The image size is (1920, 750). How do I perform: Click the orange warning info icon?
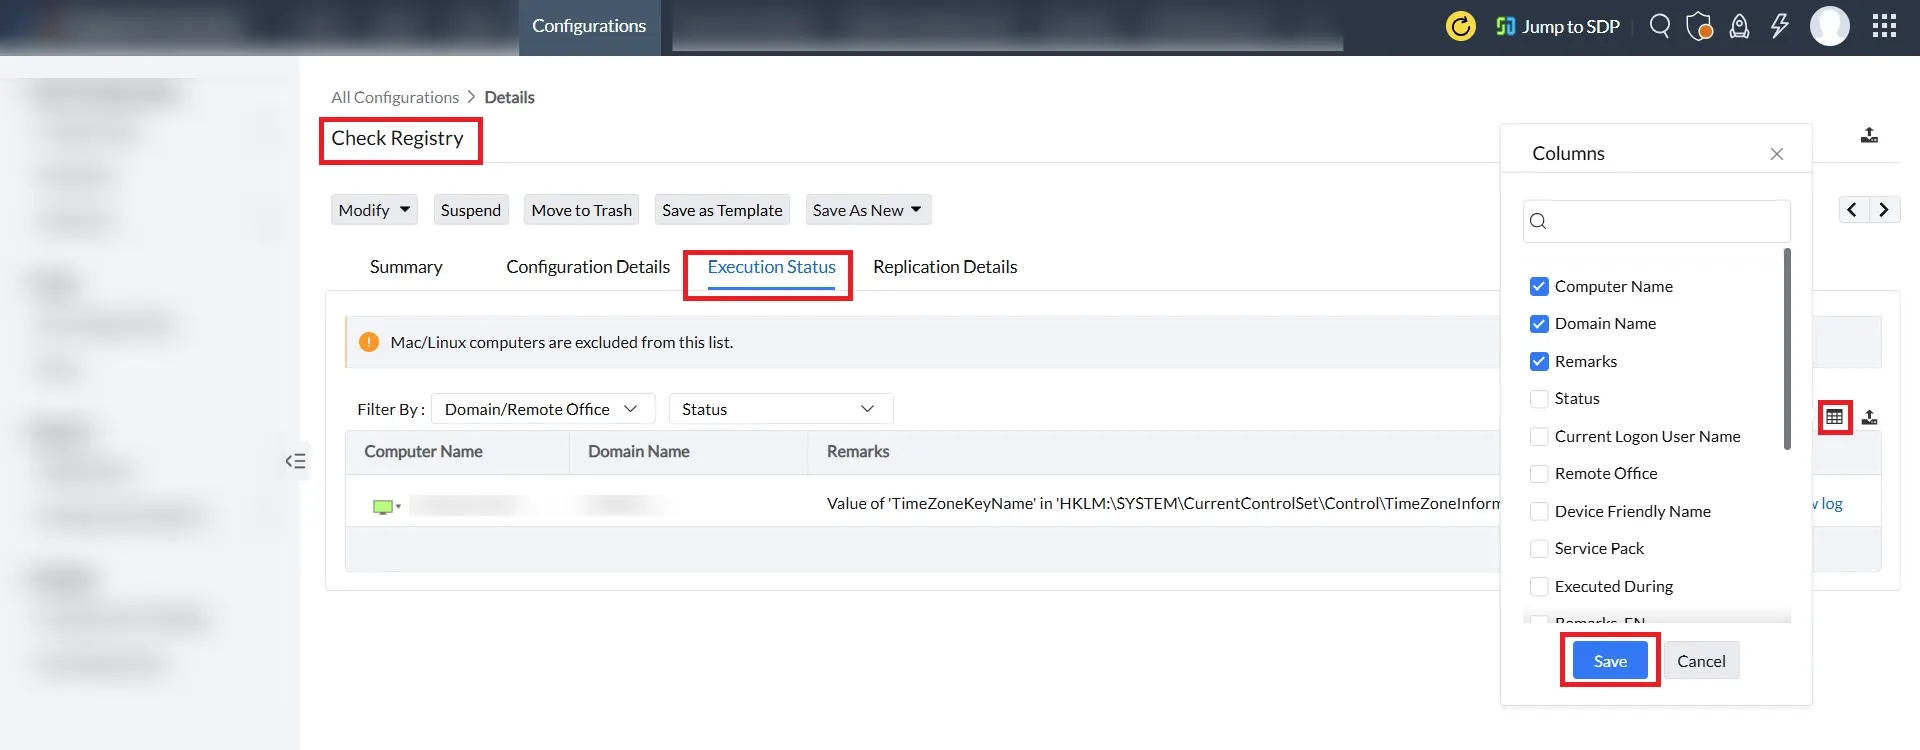pyautogui.click(x=369, y=342)
